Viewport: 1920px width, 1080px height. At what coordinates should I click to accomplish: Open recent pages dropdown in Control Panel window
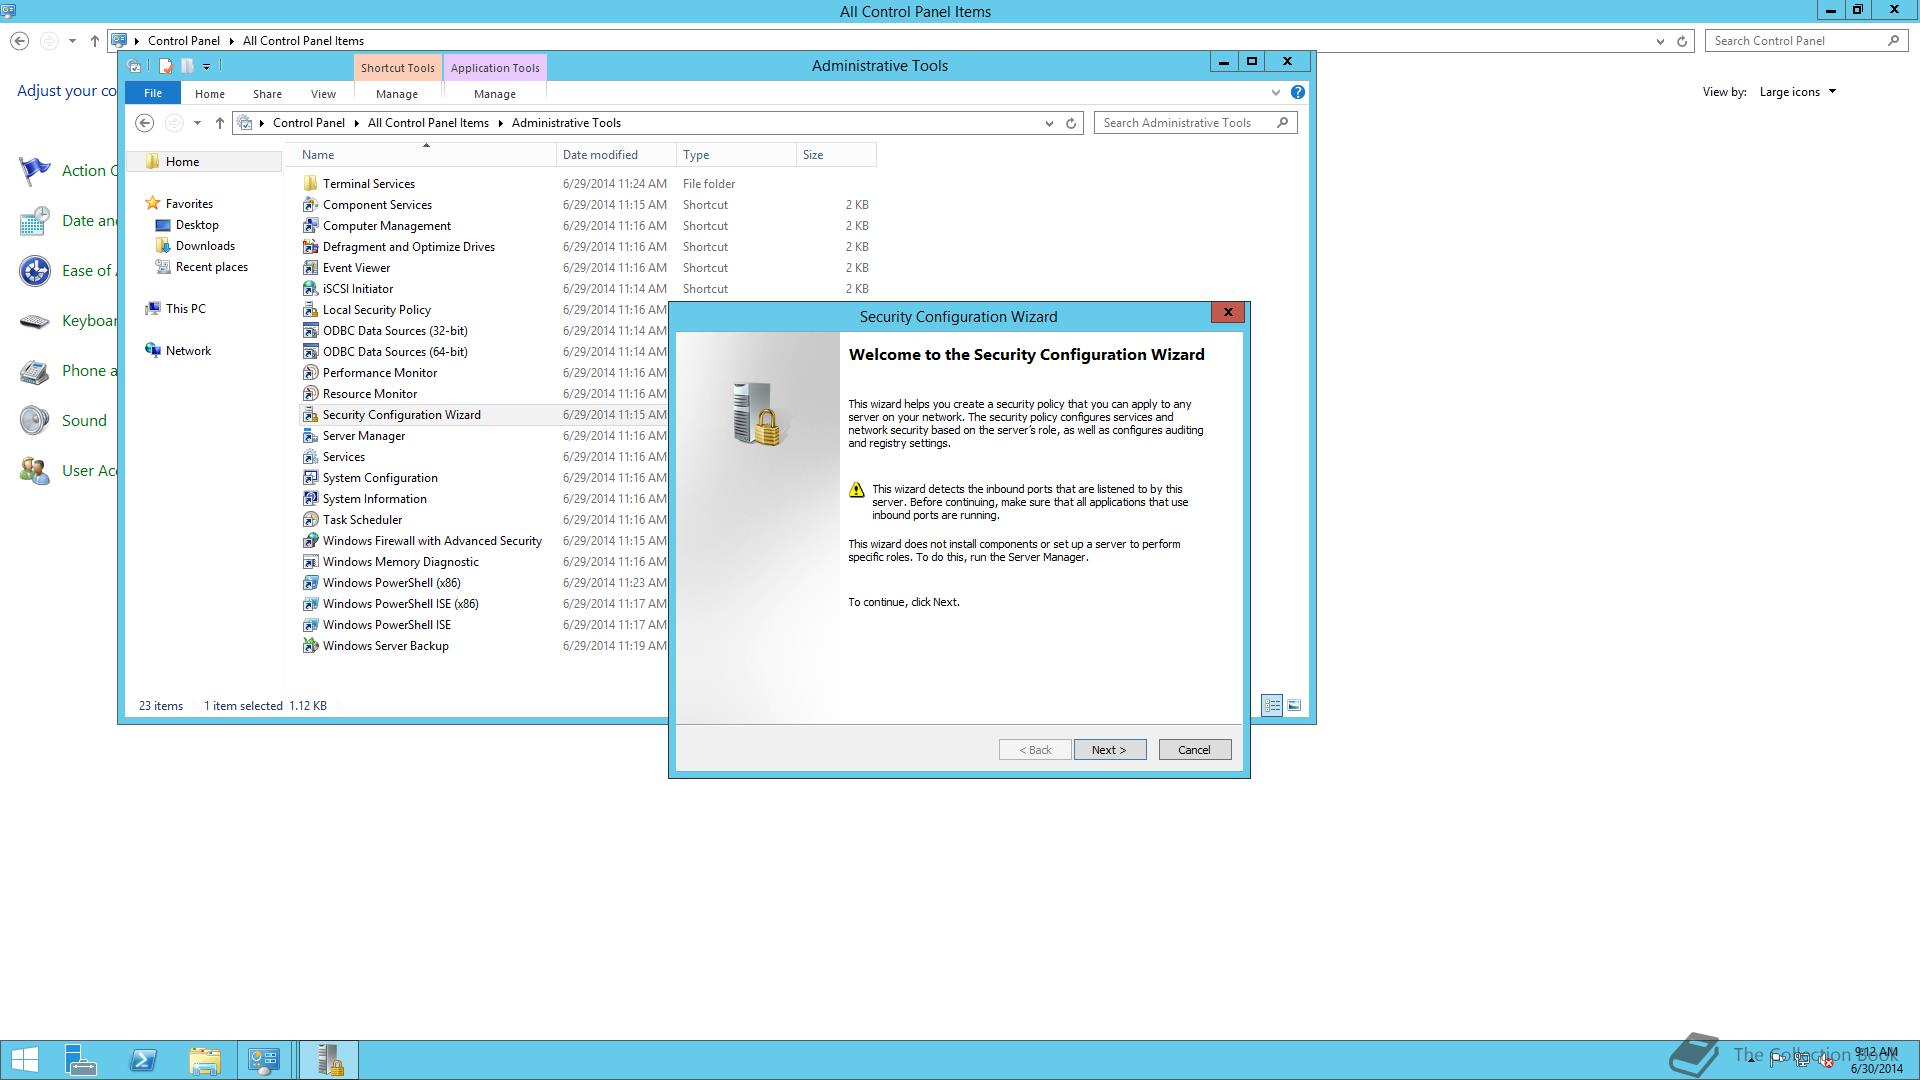(72, 41)
